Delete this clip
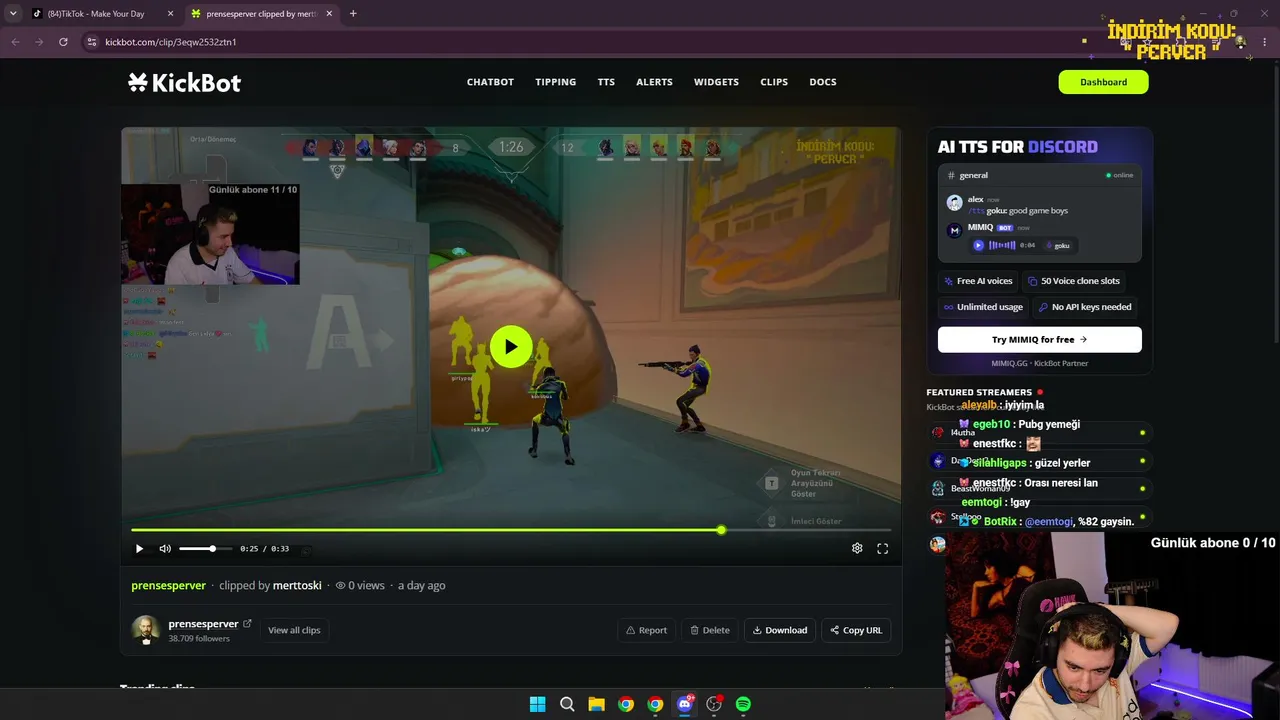The height and width of the screenshot is (720, 1280). [709, 630]
